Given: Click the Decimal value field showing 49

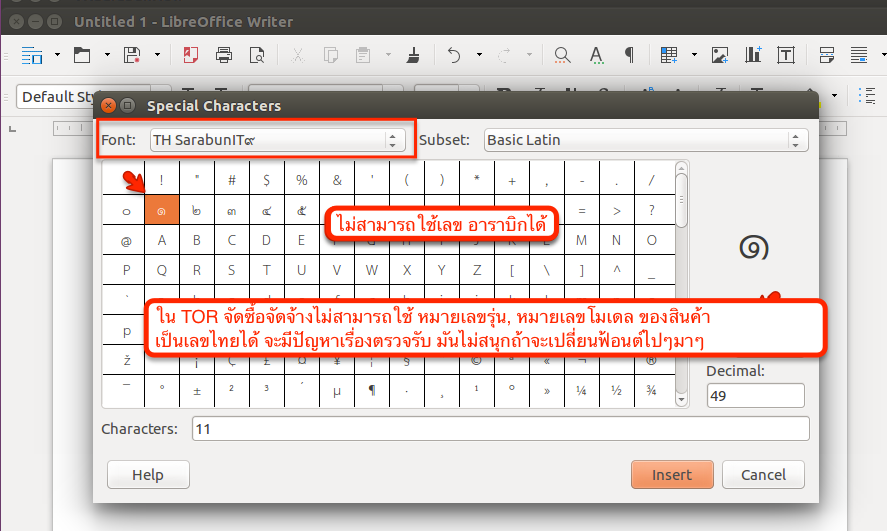Looking at the screenshot, I should 755,395.
